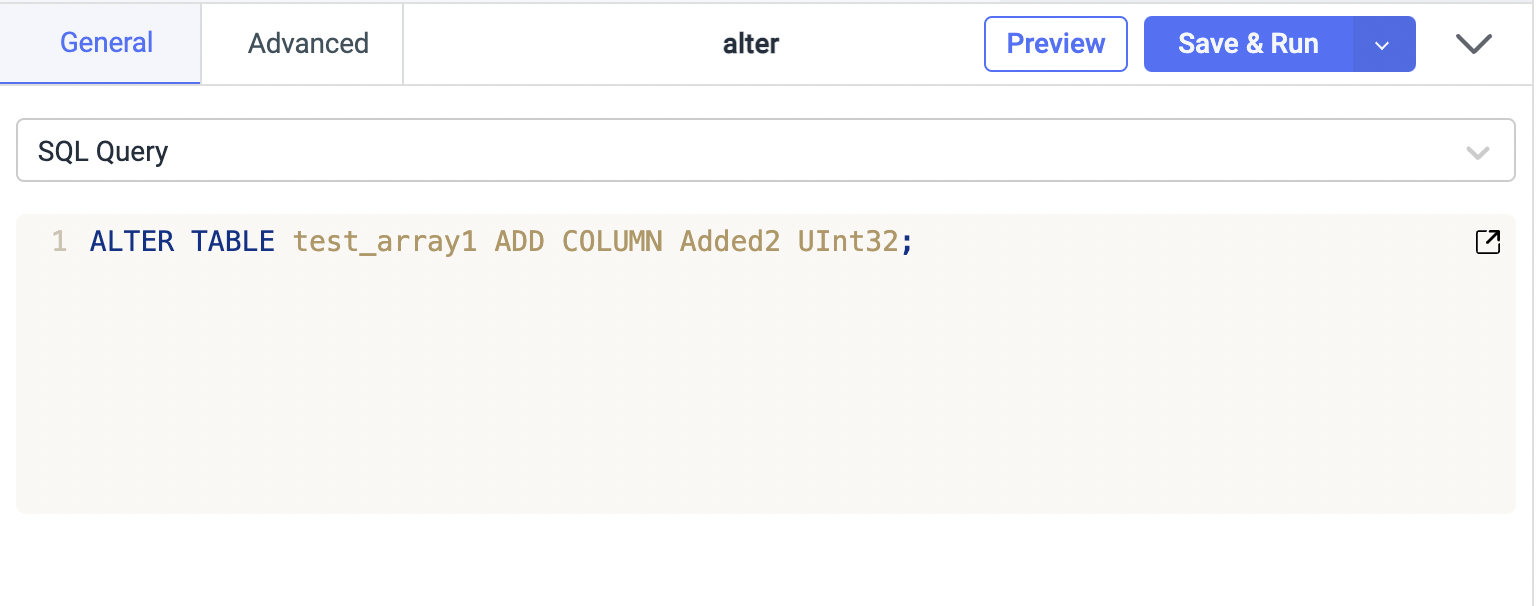
Task: Collapse the query panel with top-right chevron
Action: tap(1473, 44)
